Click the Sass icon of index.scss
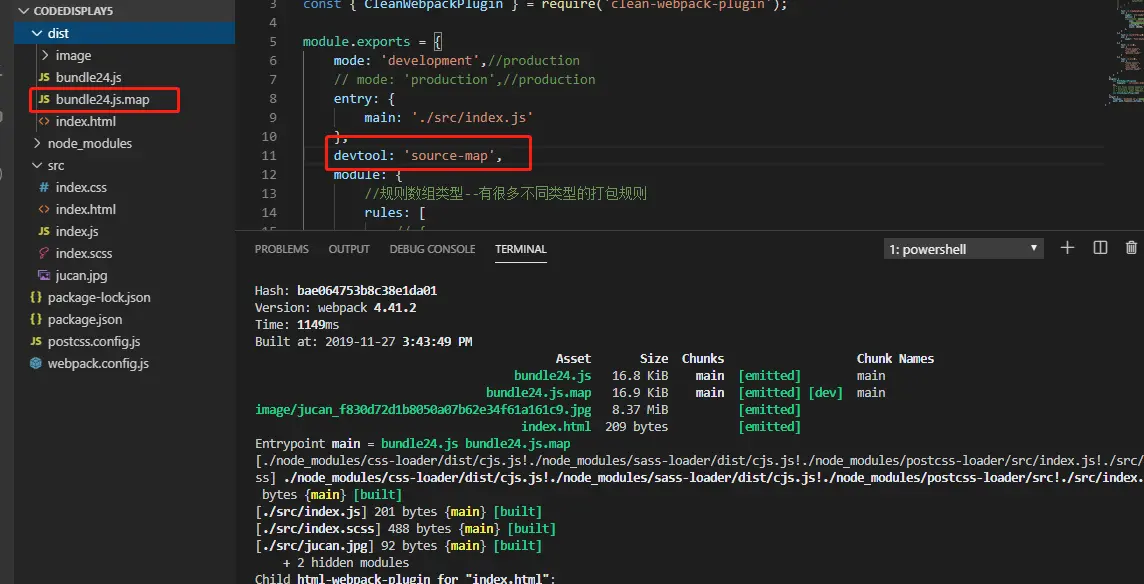This screenshot has width=1144, height=584. (x=44, y=253)
